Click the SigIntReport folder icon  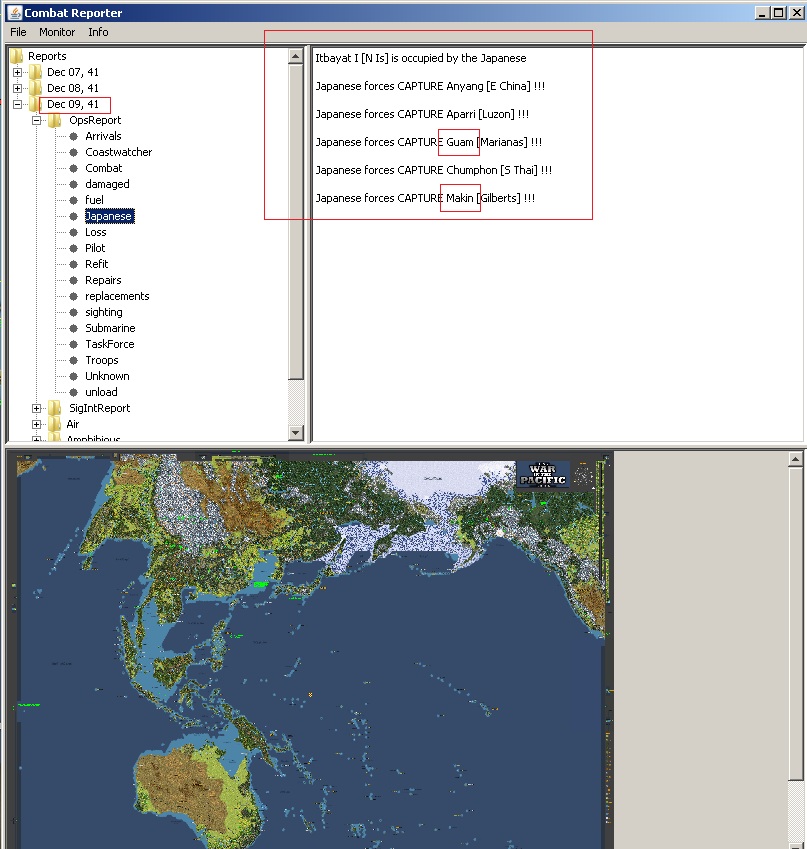(x=55, y=408)
